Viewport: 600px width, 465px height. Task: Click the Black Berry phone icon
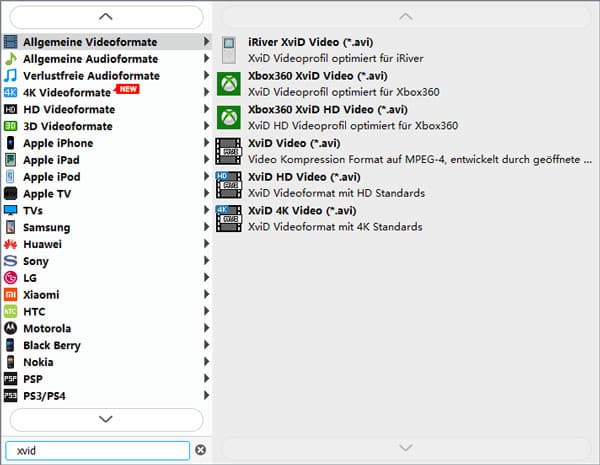10,345
